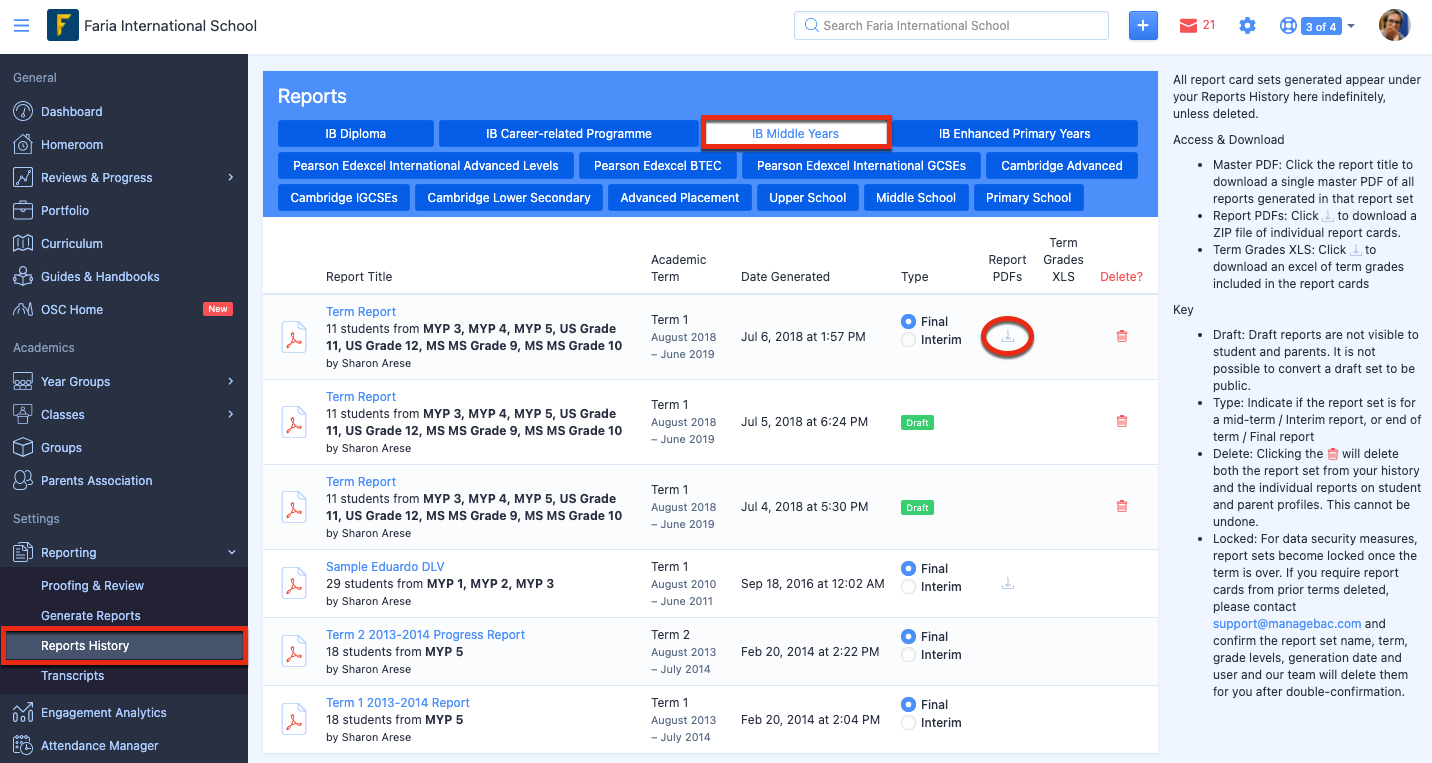Click the blue plus add button
The image size is (1432, 763).
coord(1143,26)
